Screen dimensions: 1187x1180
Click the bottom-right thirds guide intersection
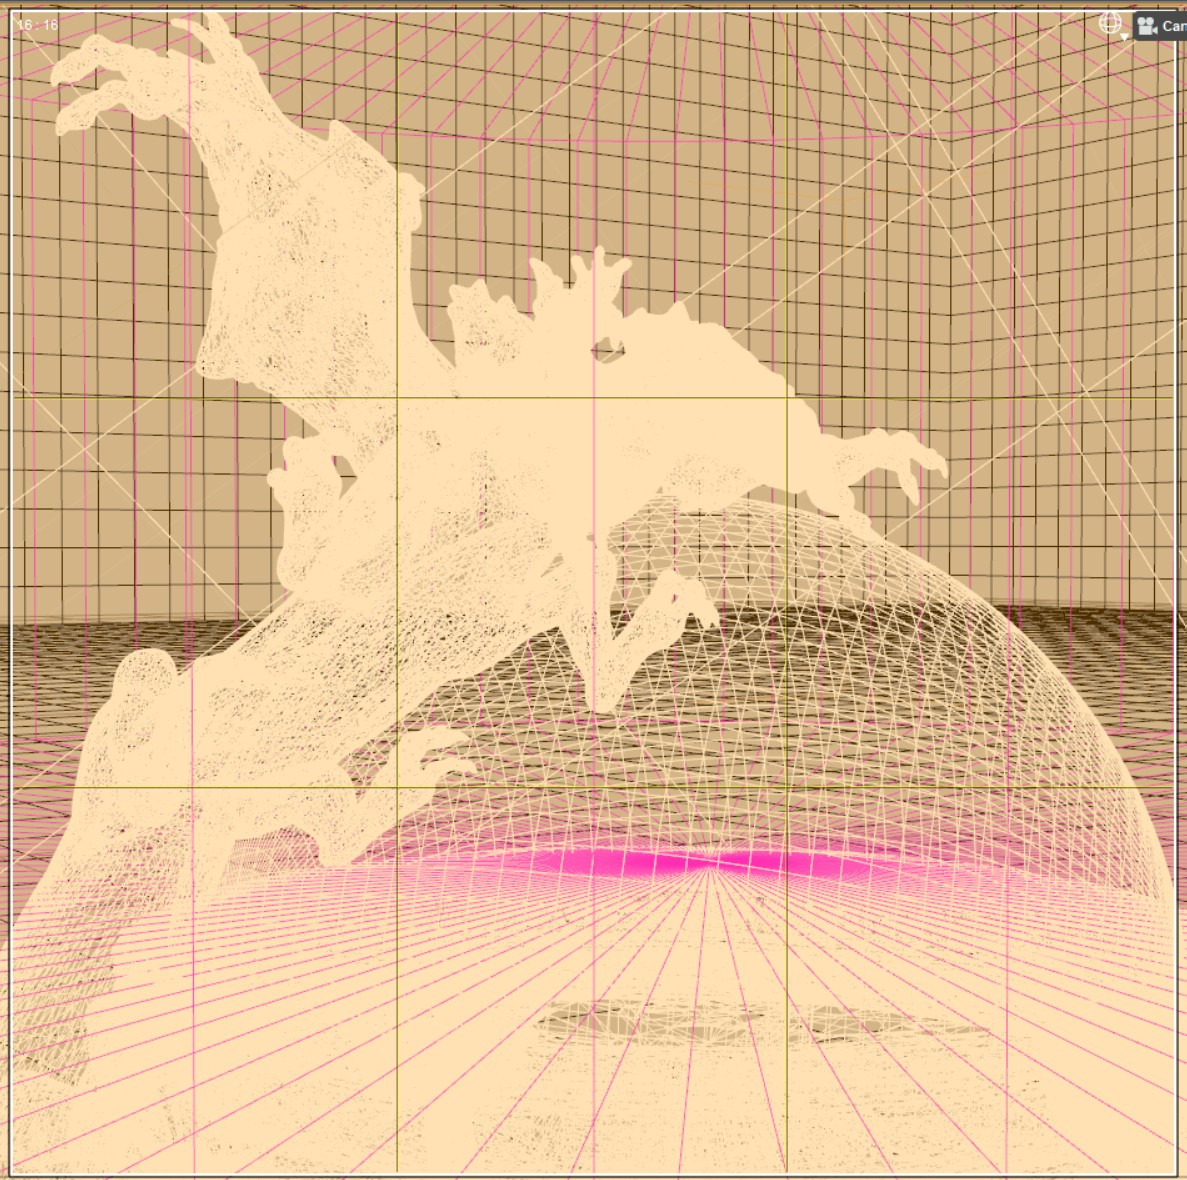pyautogui.click(x=787, y=788)
